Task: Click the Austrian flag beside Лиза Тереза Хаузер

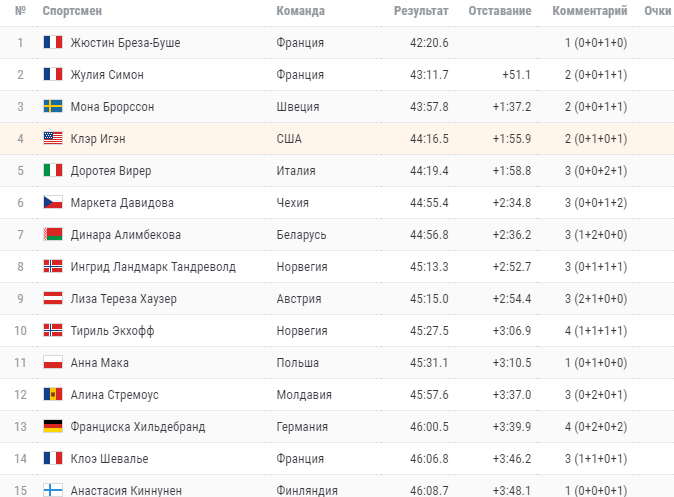Action: [53, 299]
